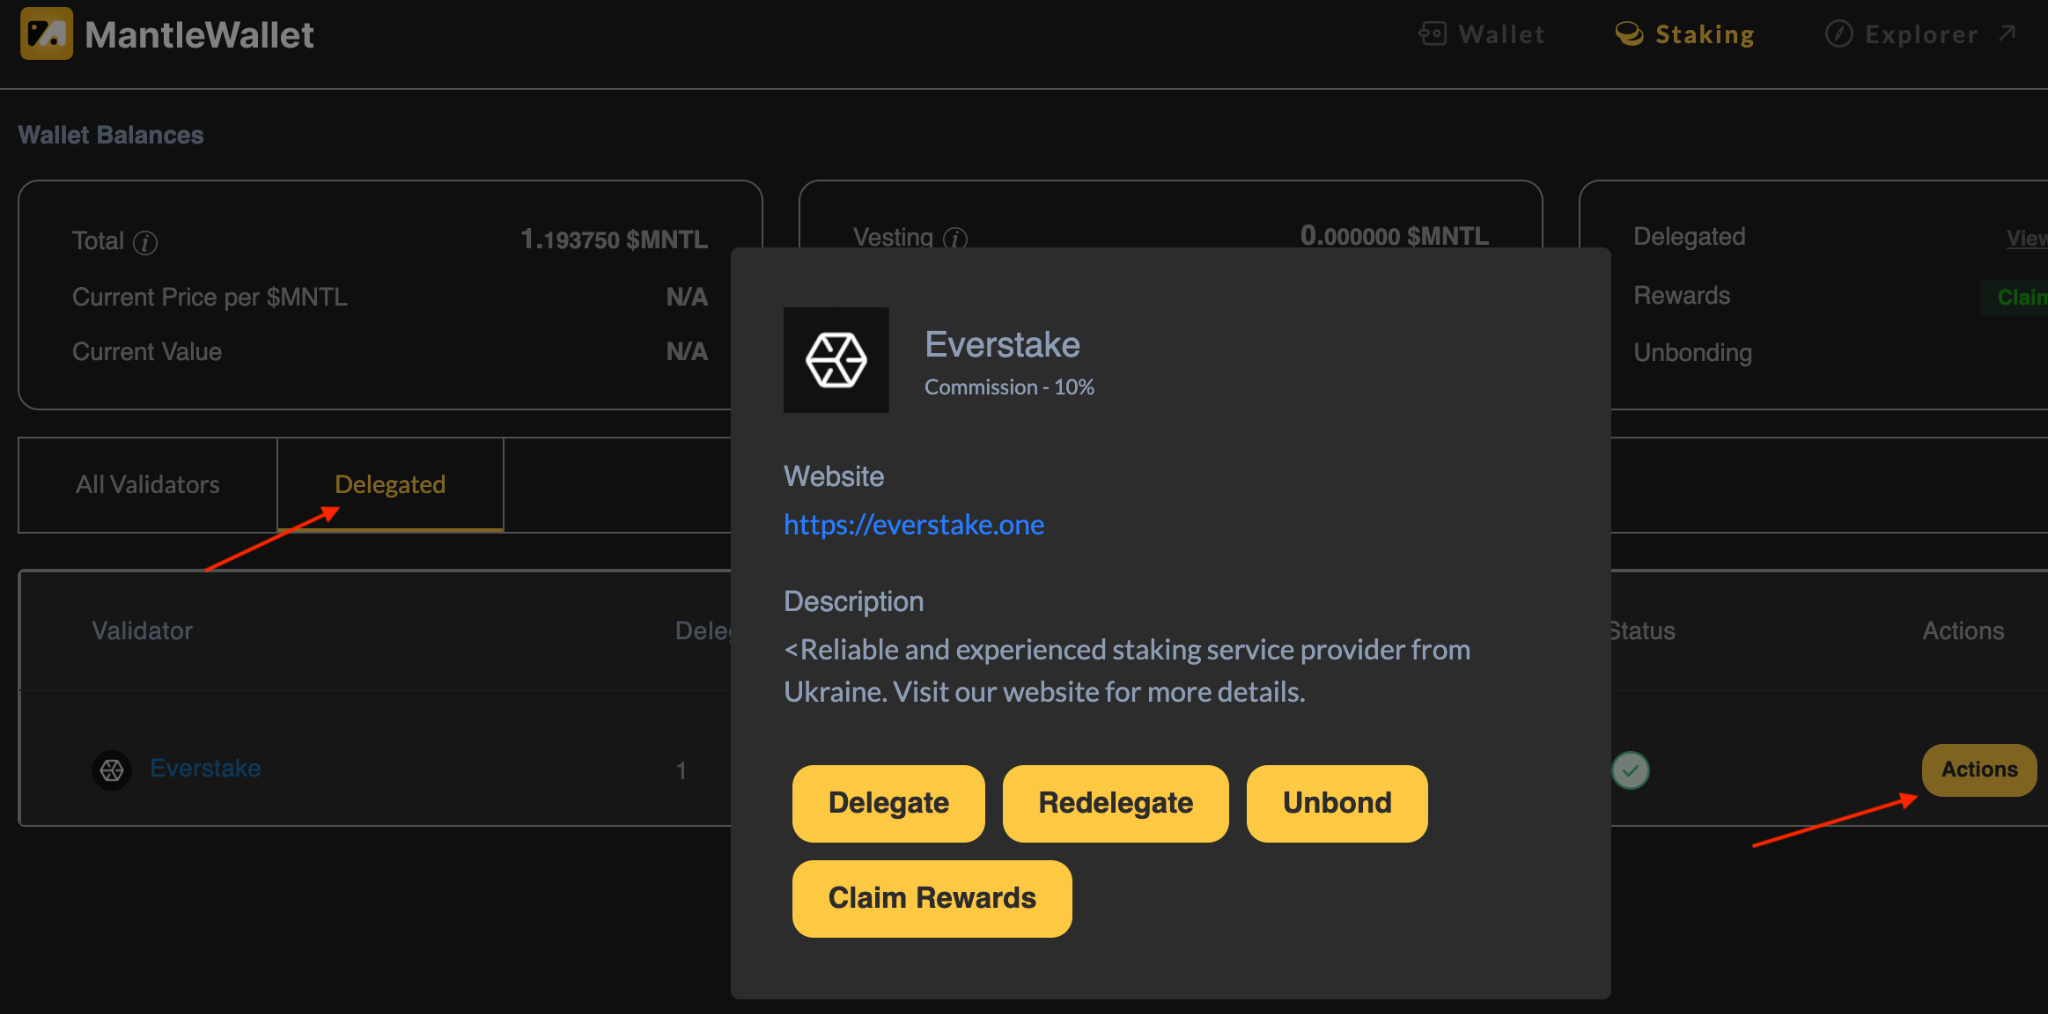This screenshot has width=2048, height=1014.
Task: Open Actions for the Everstake row
Action: pos(1979,770)
